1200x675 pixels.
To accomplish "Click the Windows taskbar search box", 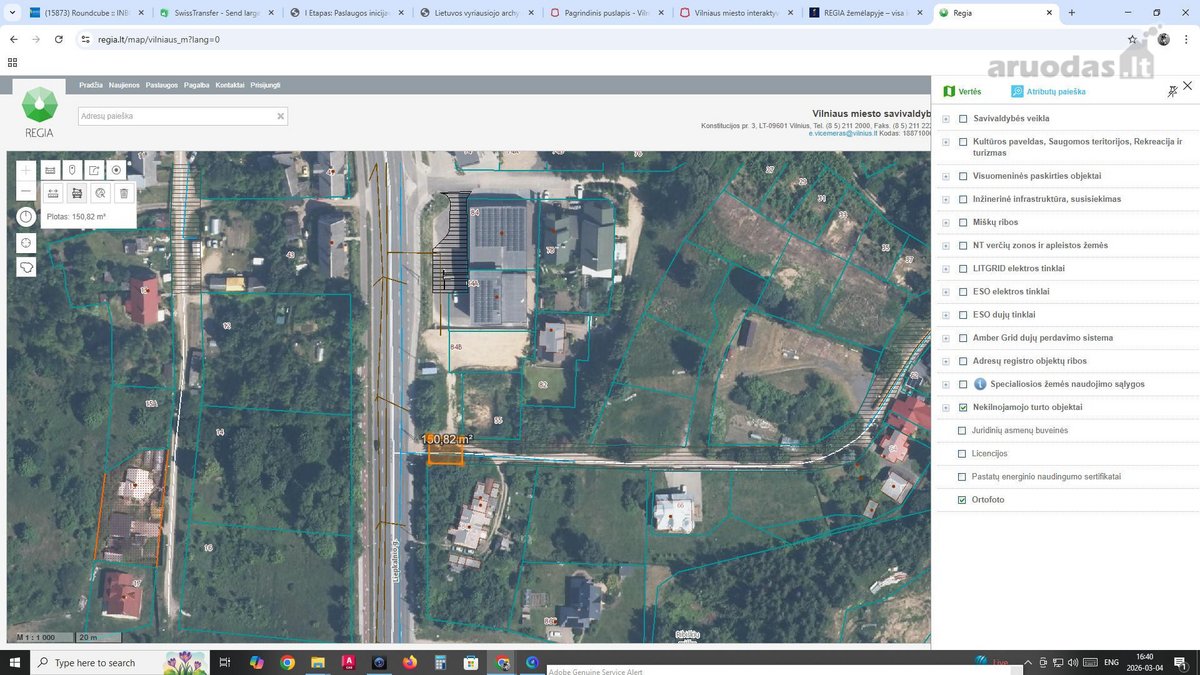I will coord(119,662).
